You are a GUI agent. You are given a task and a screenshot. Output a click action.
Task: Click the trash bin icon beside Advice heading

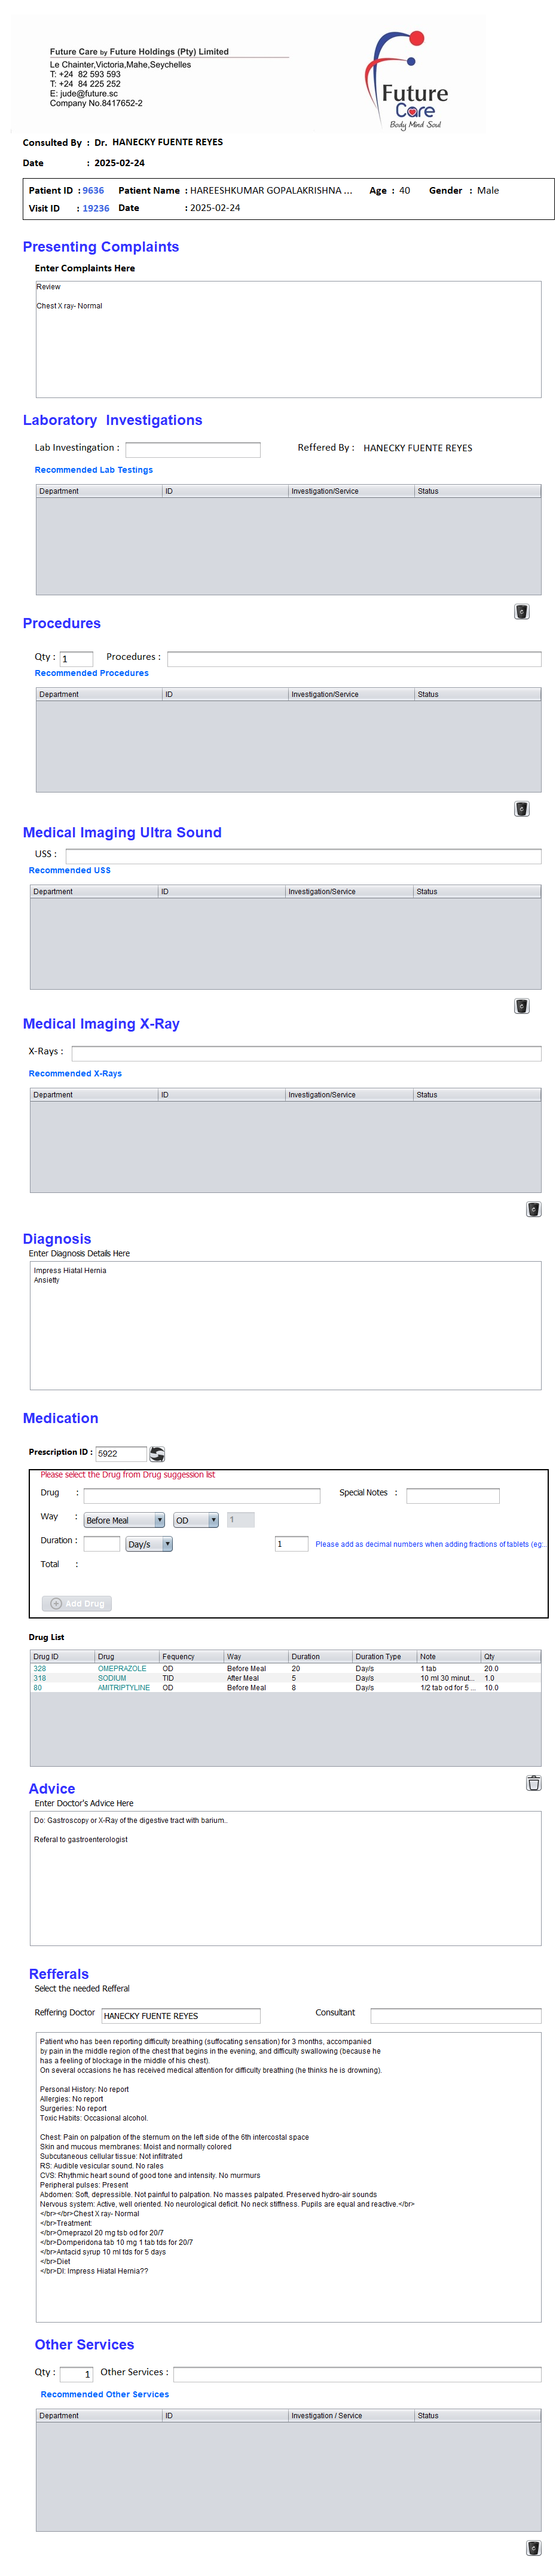pyautogui.click(x=533, y=1782)
